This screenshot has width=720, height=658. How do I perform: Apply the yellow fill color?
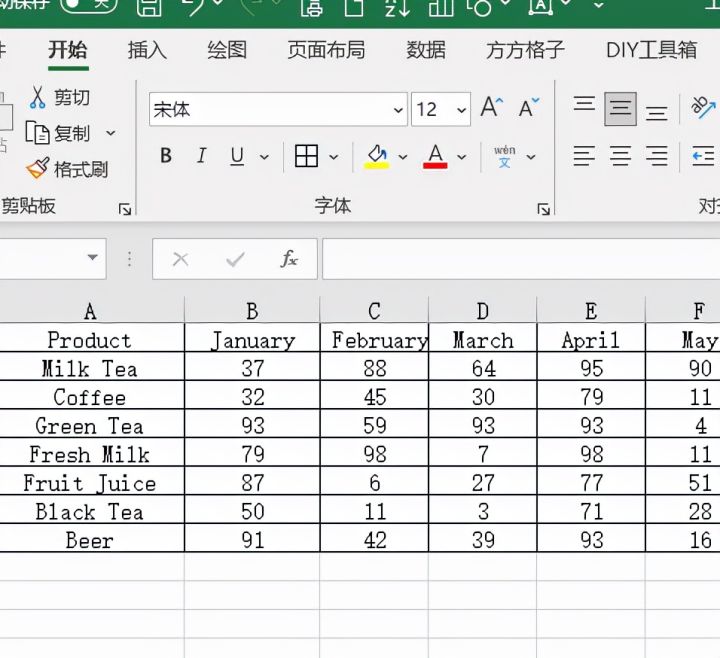377,157
